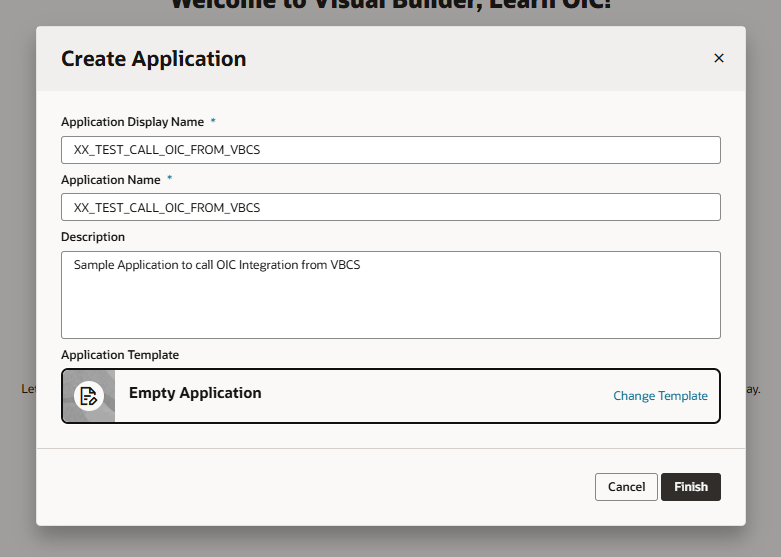
Task: Open the Change Template link
Action: (660, 396)
